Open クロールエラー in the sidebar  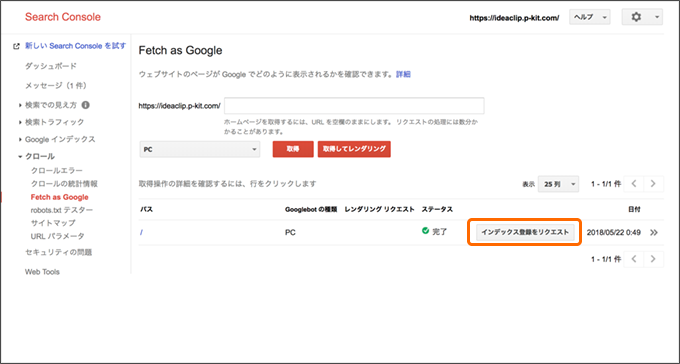click(x=57, y=171)
